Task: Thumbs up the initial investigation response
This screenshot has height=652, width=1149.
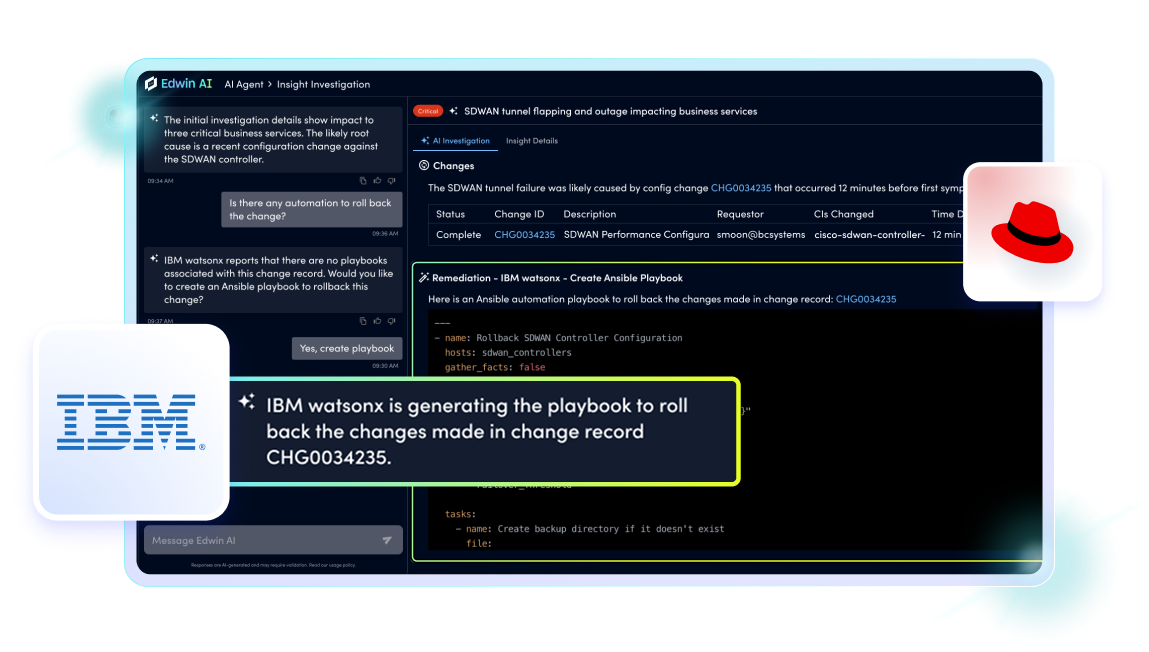Action: pyautogui.click(x=377, y=181)
